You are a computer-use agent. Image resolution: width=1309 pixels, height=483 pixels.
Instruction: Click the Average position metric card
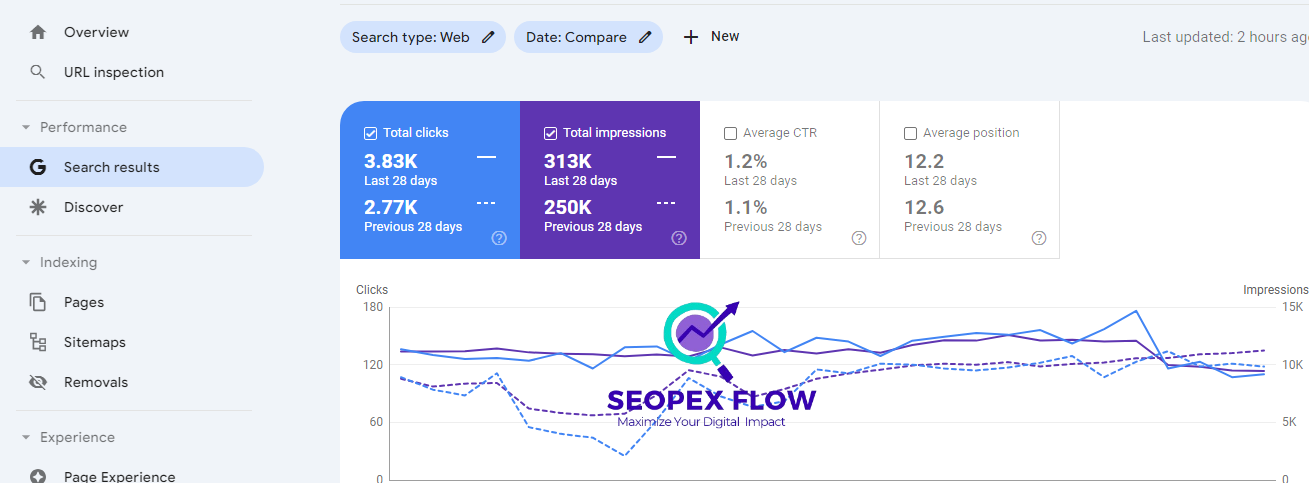(x=970, y=179)
